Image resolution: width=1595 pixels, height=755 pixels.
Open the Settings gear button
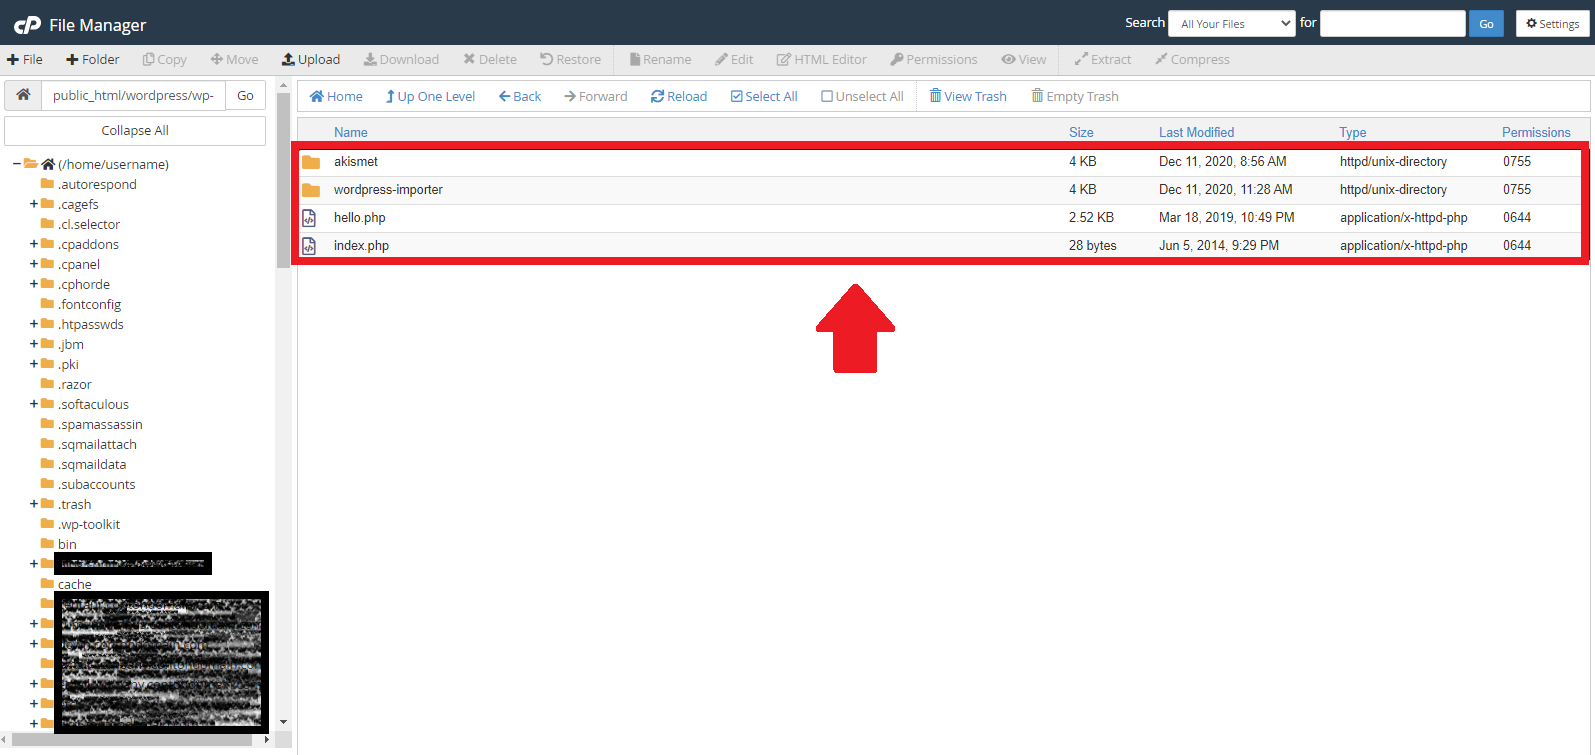pyautogui.click(x=1552, y=24)
